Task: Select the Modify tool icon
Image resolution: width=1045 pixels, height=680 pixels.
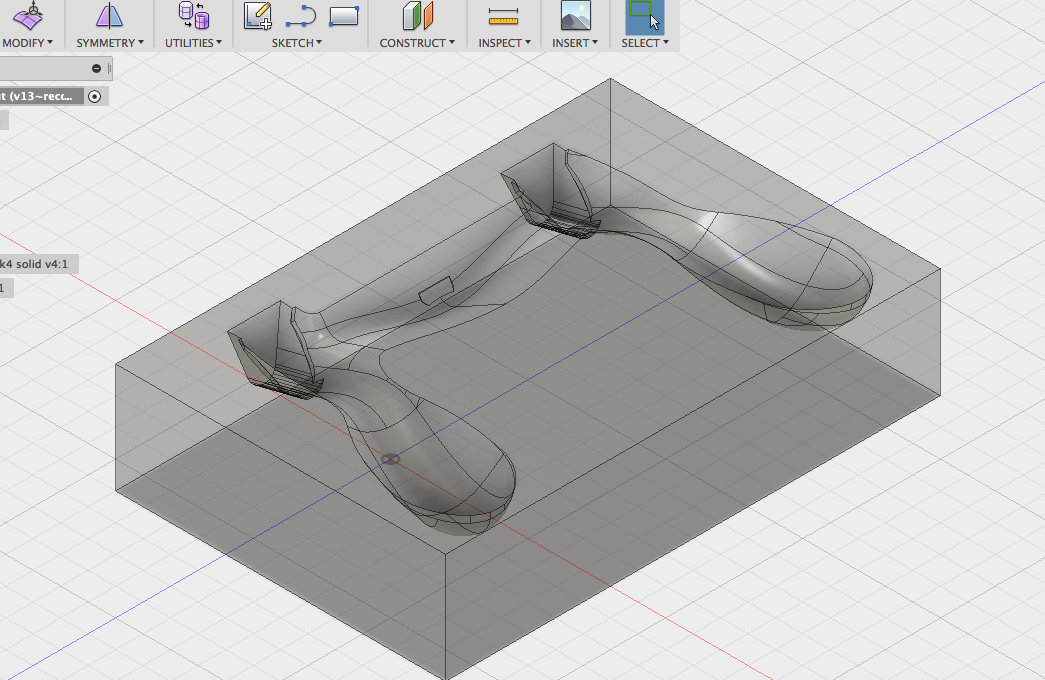Action: (28, 15)
